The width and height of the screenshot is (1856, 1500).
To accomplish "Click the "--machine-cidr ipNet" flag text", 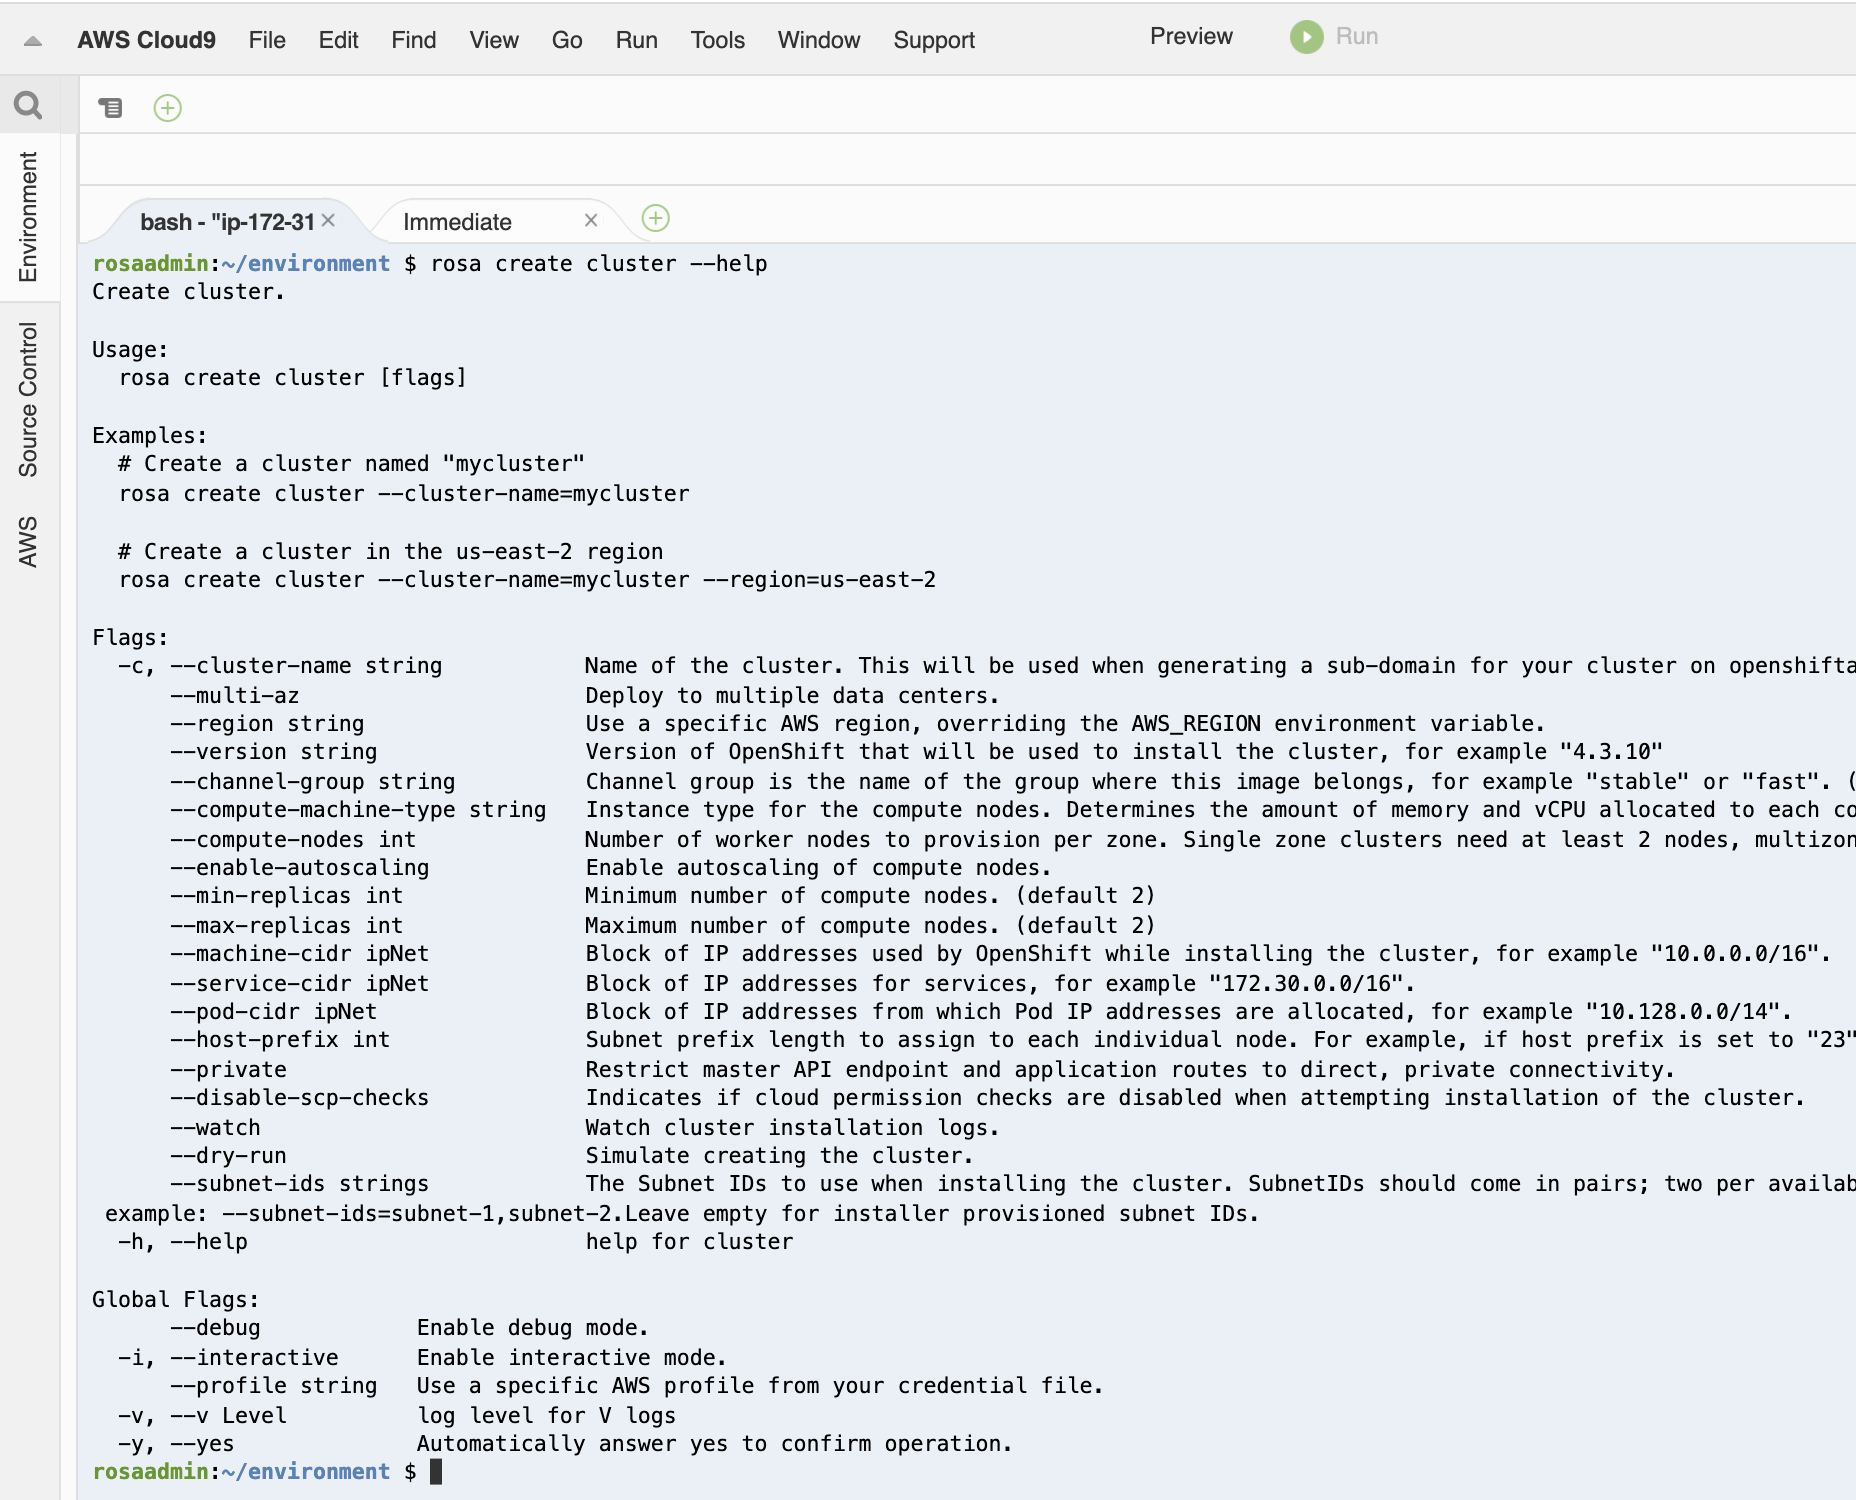I will pyautogui.click(x=300, y=954).
